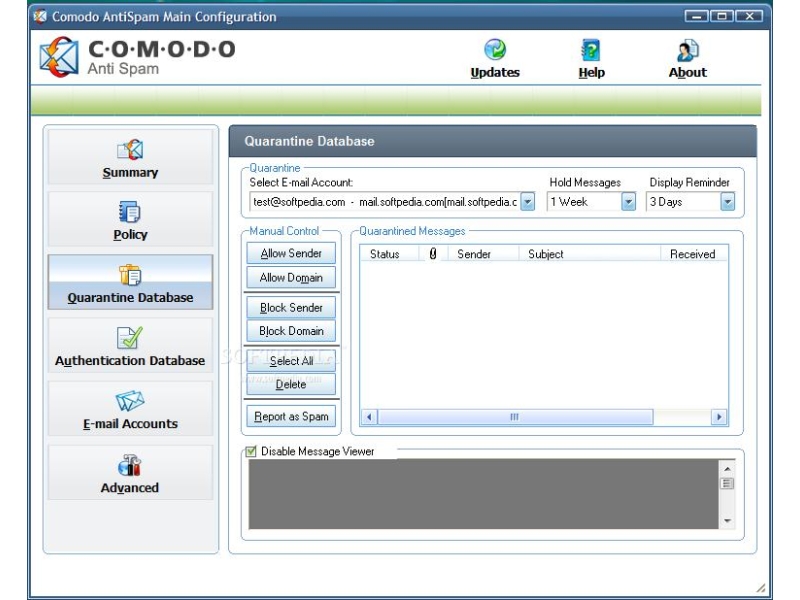Maximize the Comodo AntiSpam window
This screenshot has height=600, width=800.
[x=721, y=16]
